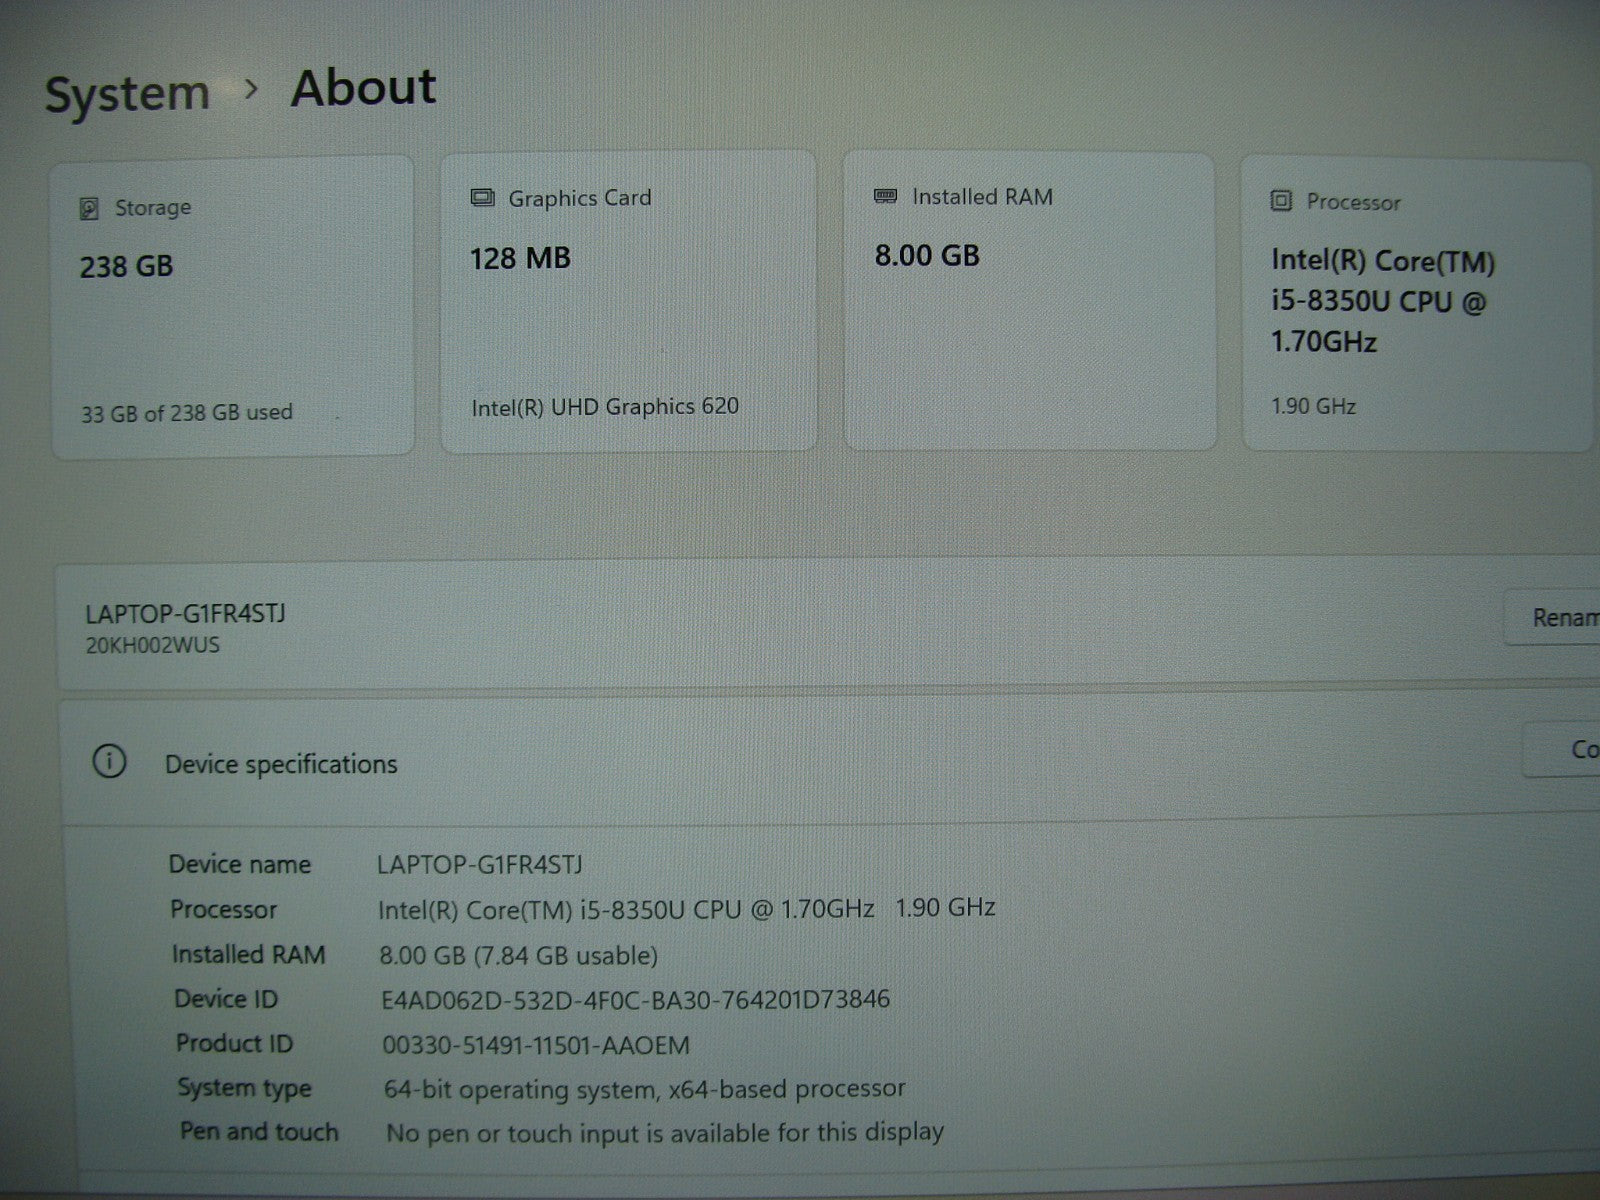Collapse the Device specifications section

800,764
